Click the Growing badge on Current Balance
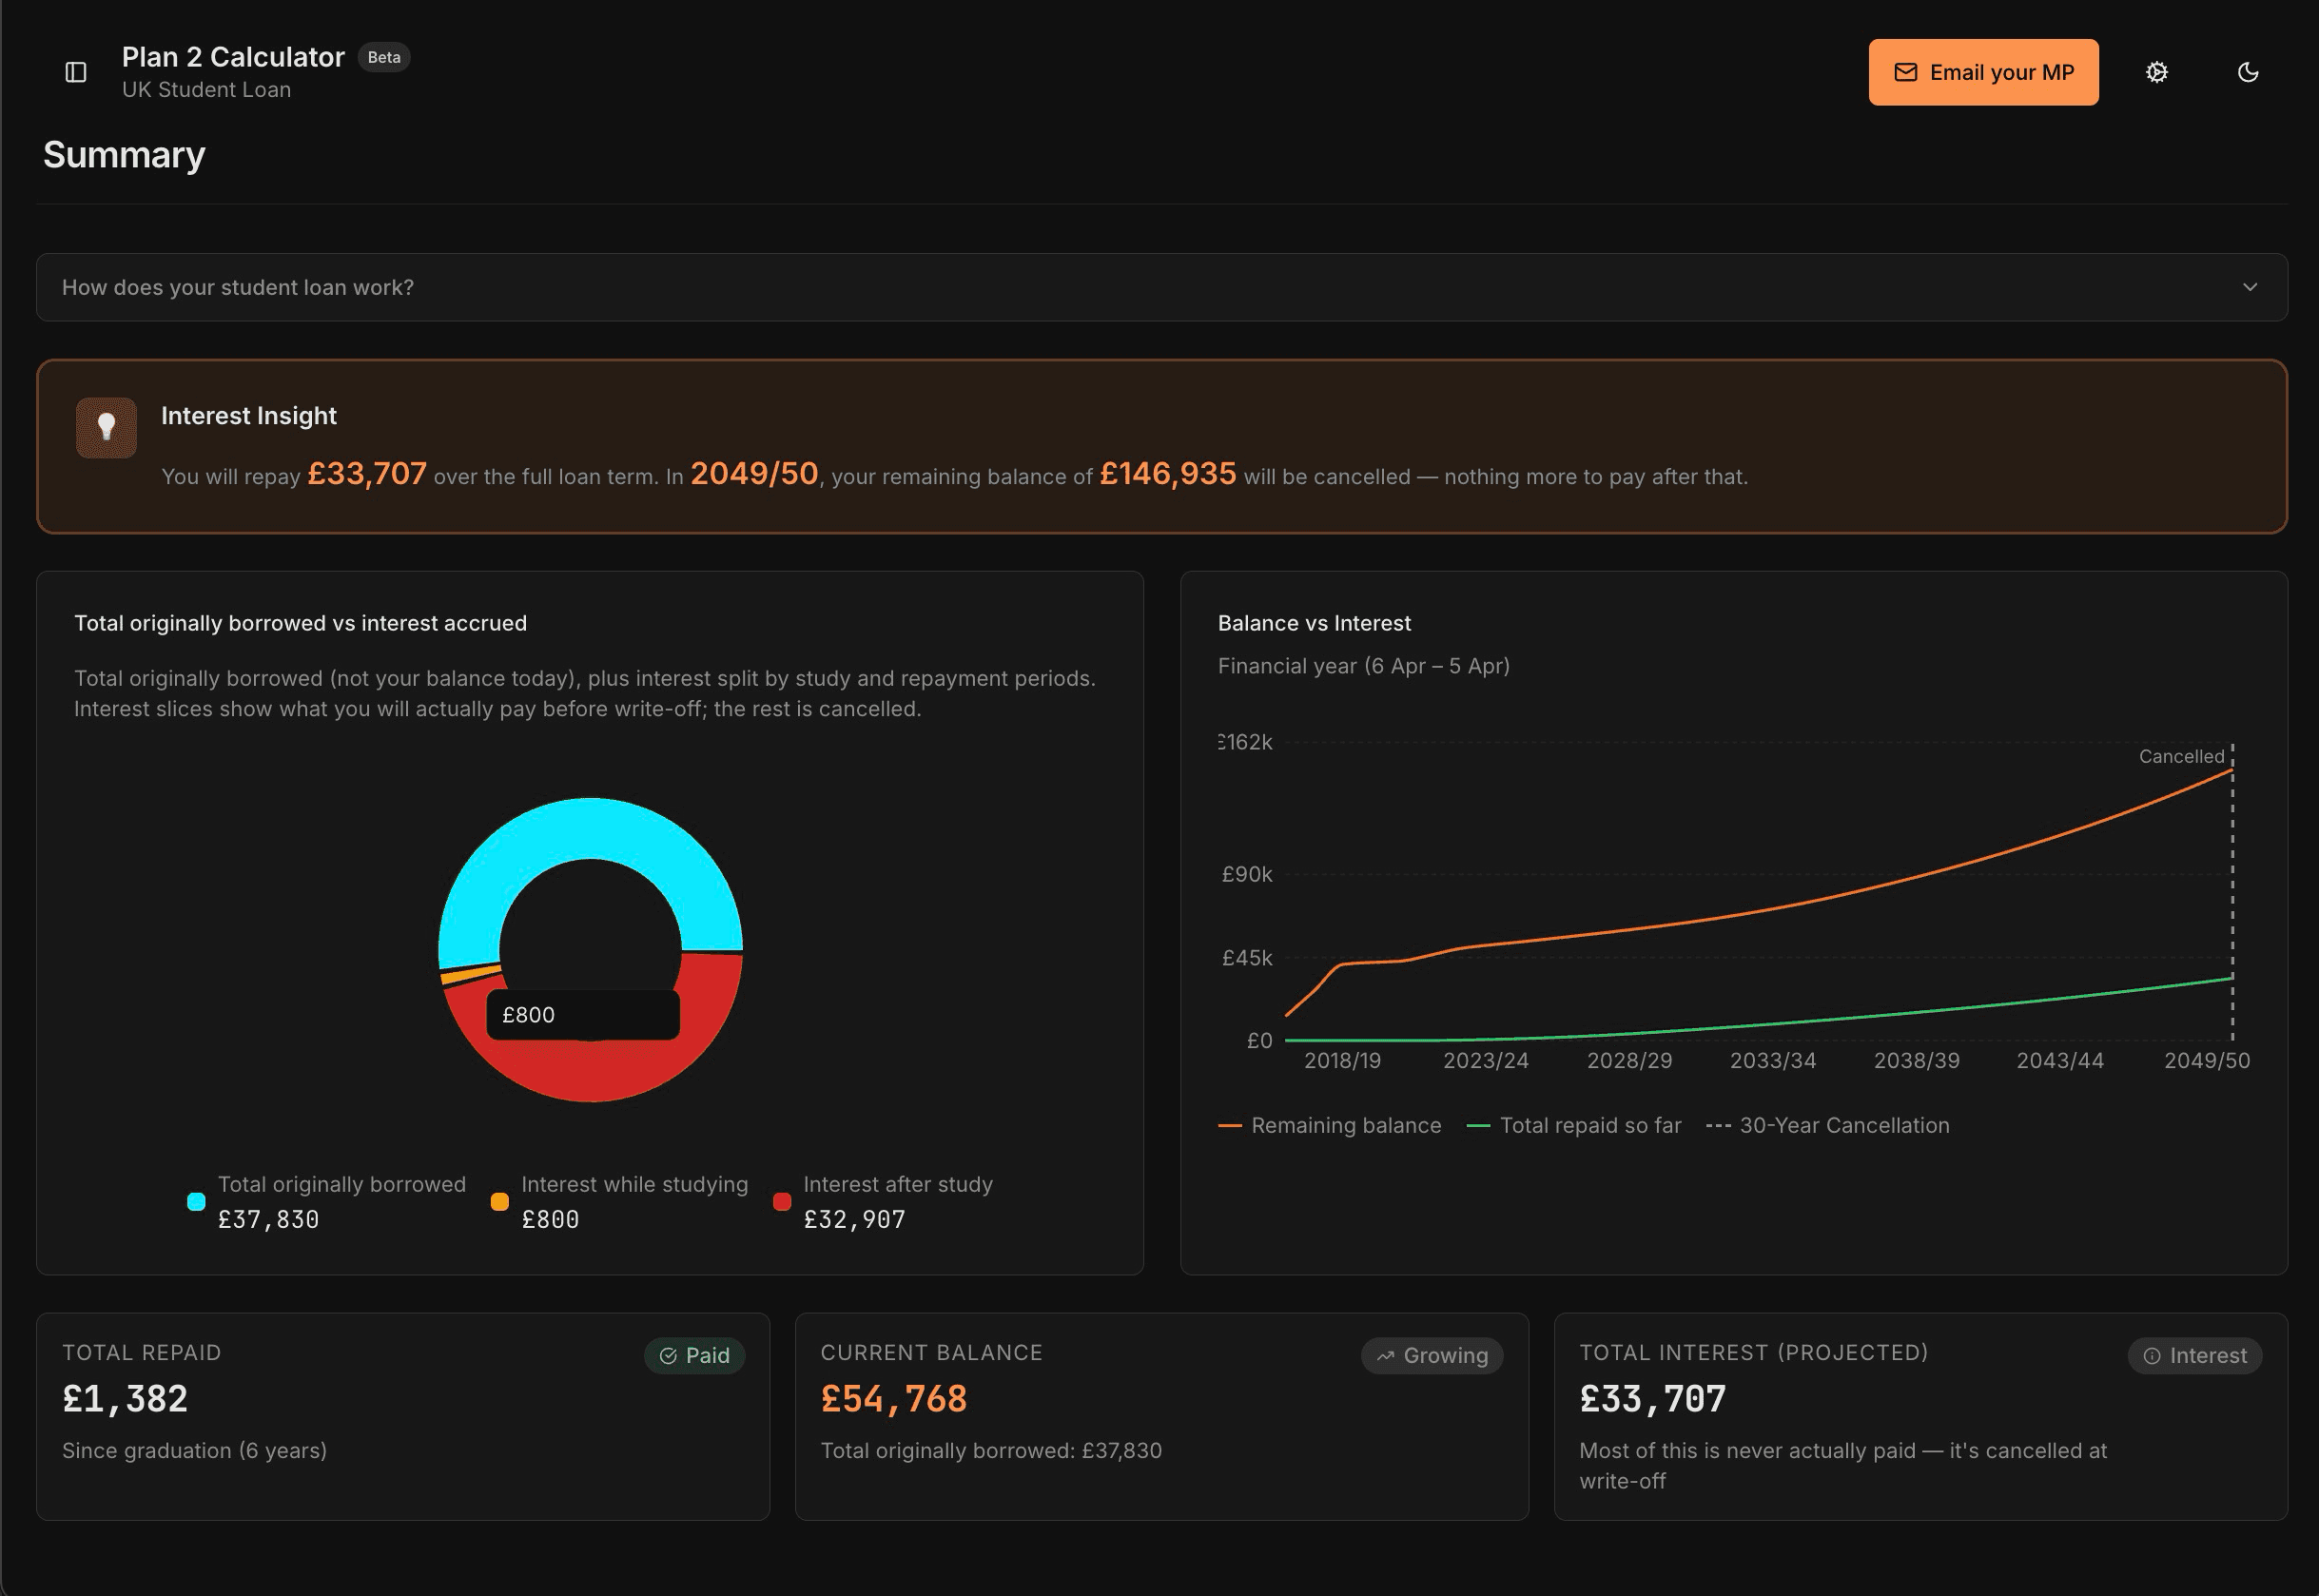Screen dimensions: 2319x1596 point(1431,1355)
